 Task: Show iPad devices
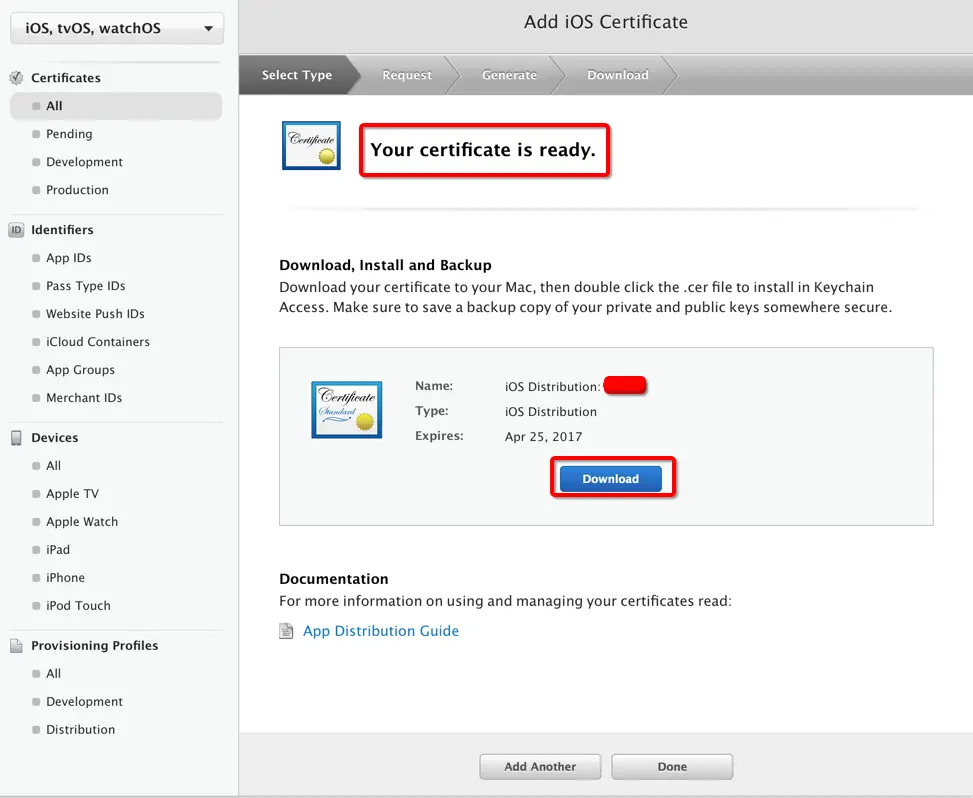pos(58,550)
